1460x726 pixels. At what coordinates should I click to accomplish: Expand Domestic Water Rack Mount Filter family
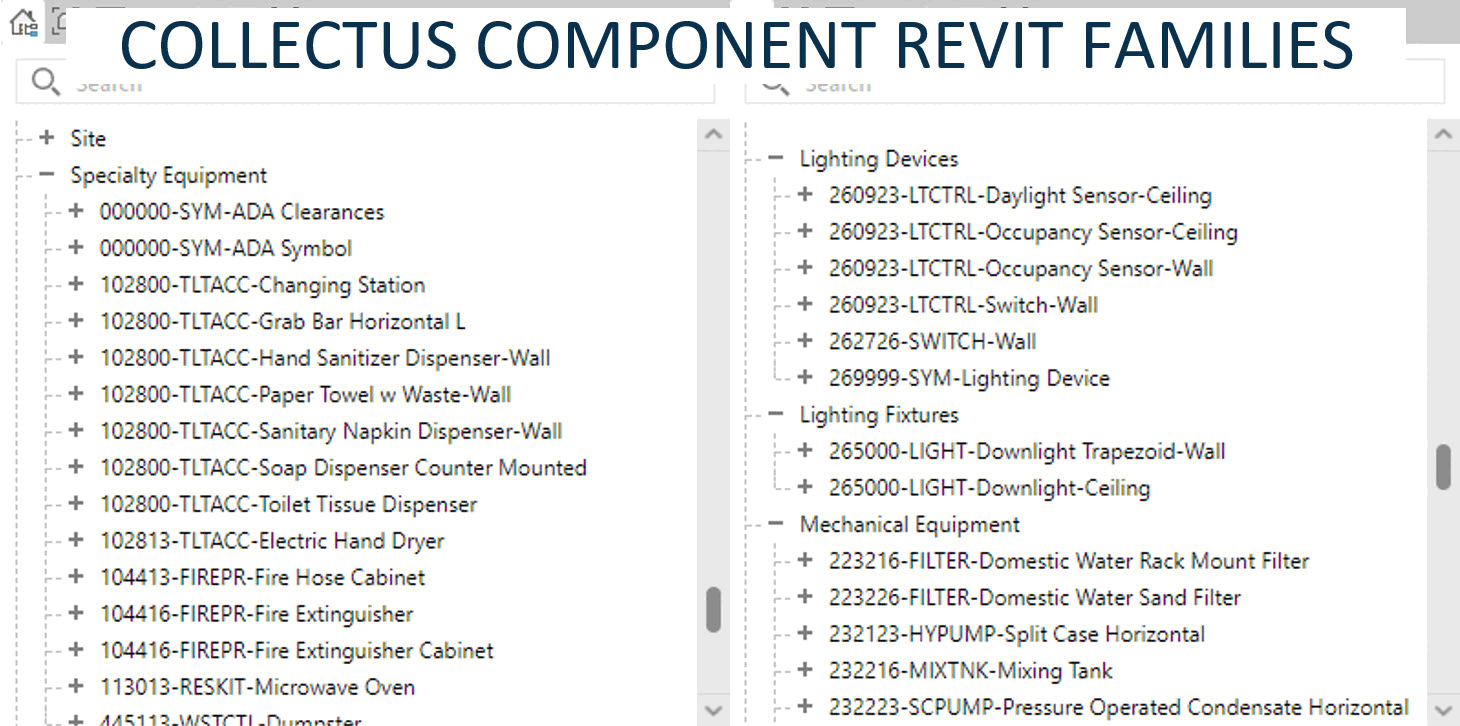click(805, 560)
